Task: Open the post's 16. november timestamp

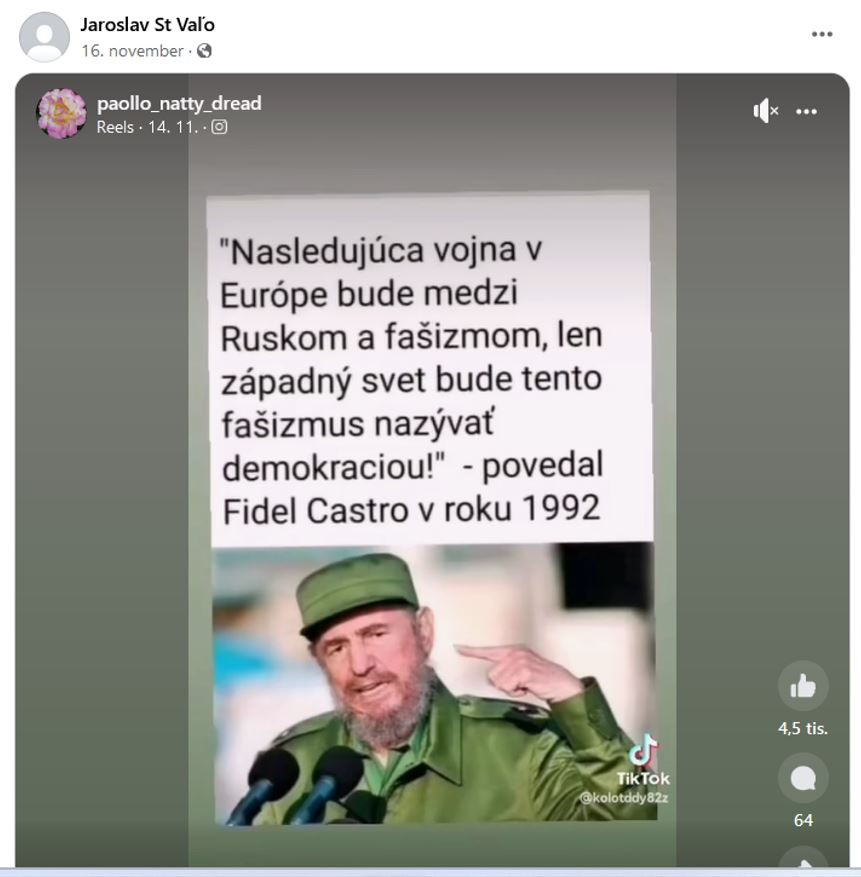Action: pos(133,51)
